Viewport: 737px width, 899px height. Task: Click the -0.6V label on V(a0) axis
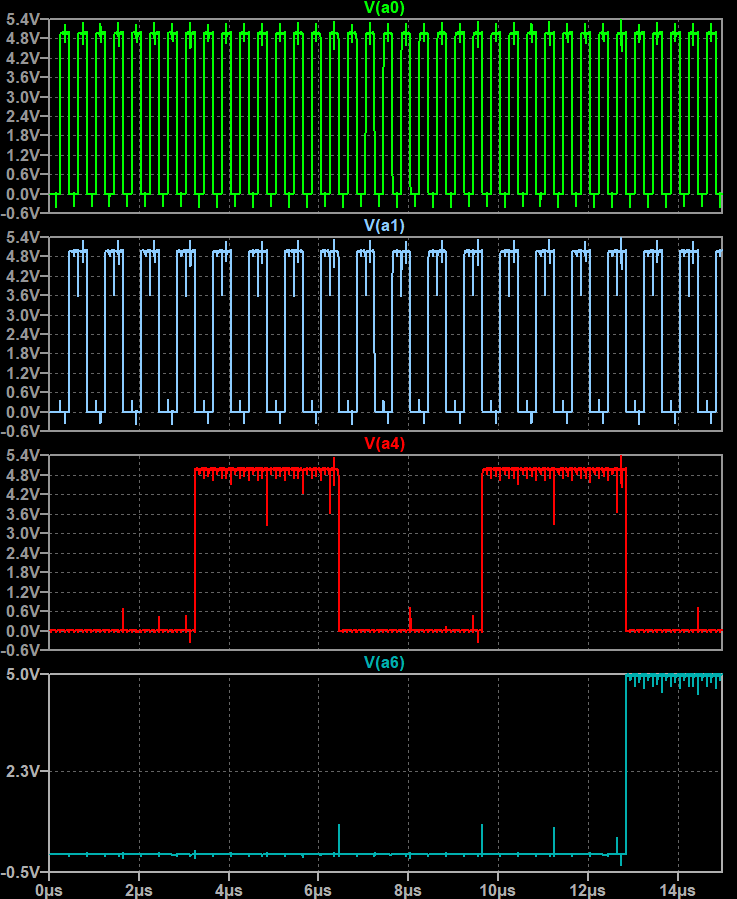pyautogui.click(x=21, y=213)
